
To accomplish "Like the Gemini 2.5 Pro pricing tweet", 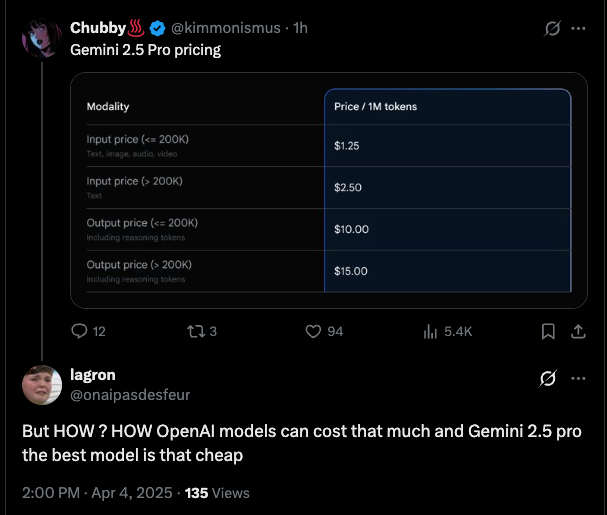I will (313, 331).
